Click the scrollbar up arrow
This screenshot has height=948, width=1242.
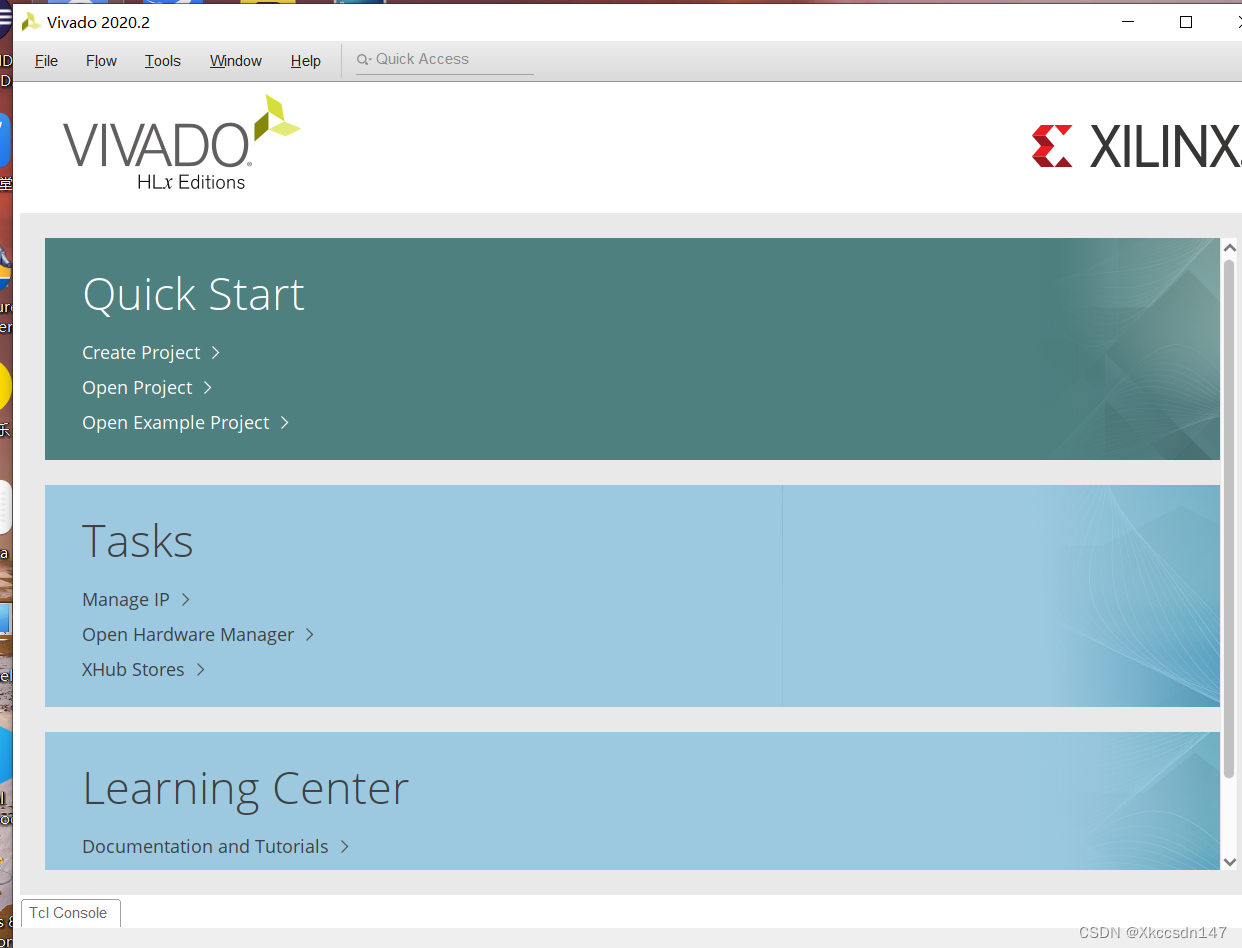click(x=1230, y=248)
